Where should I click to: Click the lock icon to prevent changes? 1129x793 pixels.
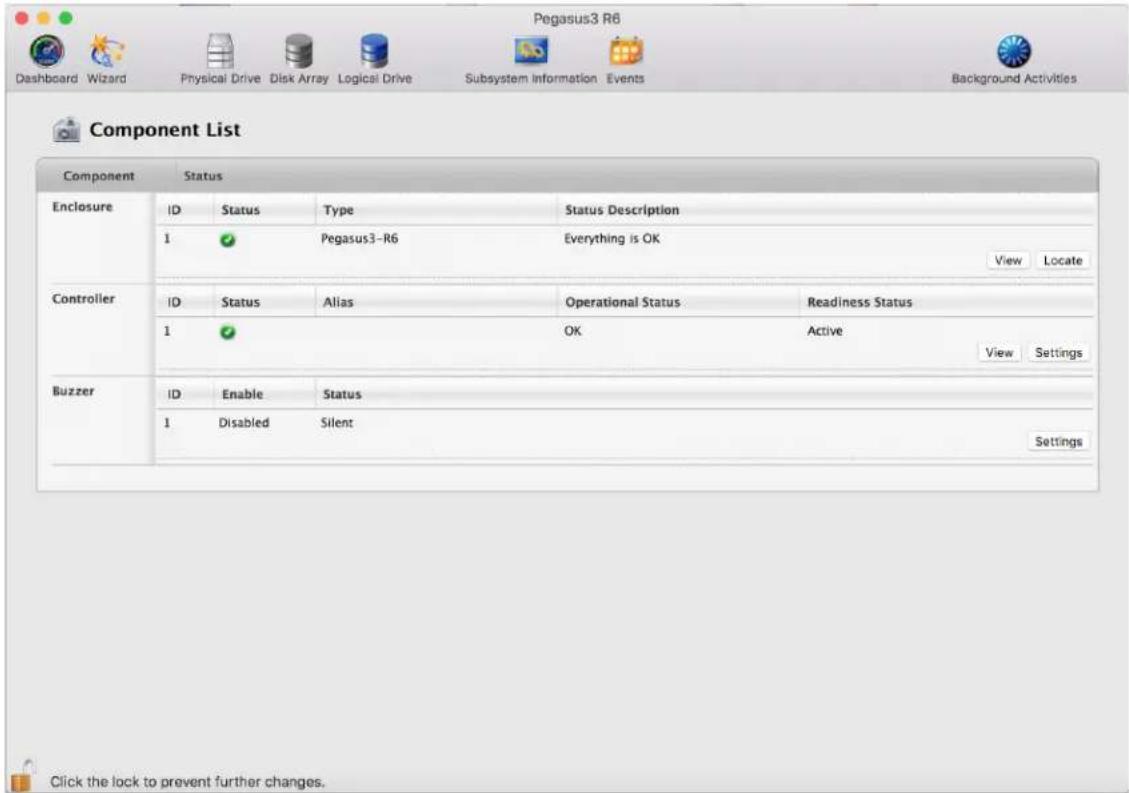[22, 776]
